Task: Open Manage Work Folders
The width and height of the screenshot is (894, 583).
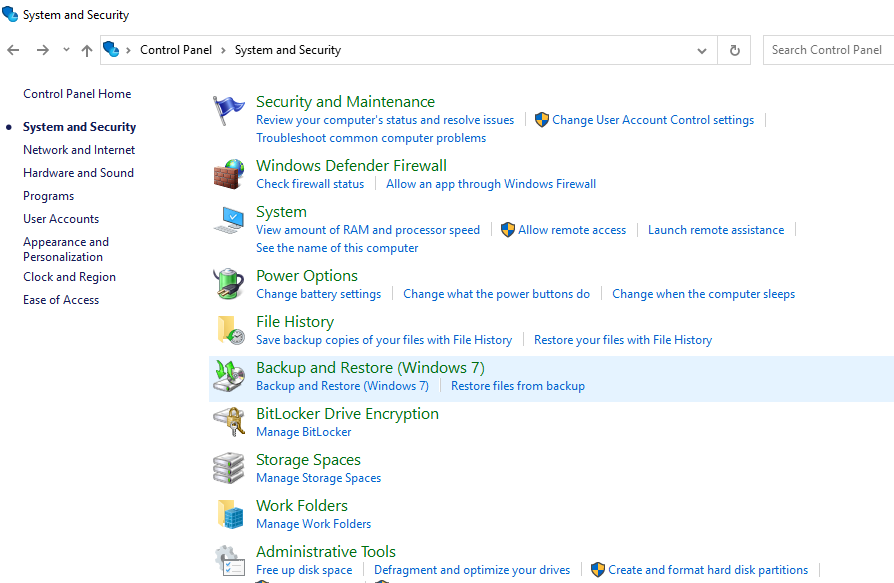Action: (x=313, y=524)
